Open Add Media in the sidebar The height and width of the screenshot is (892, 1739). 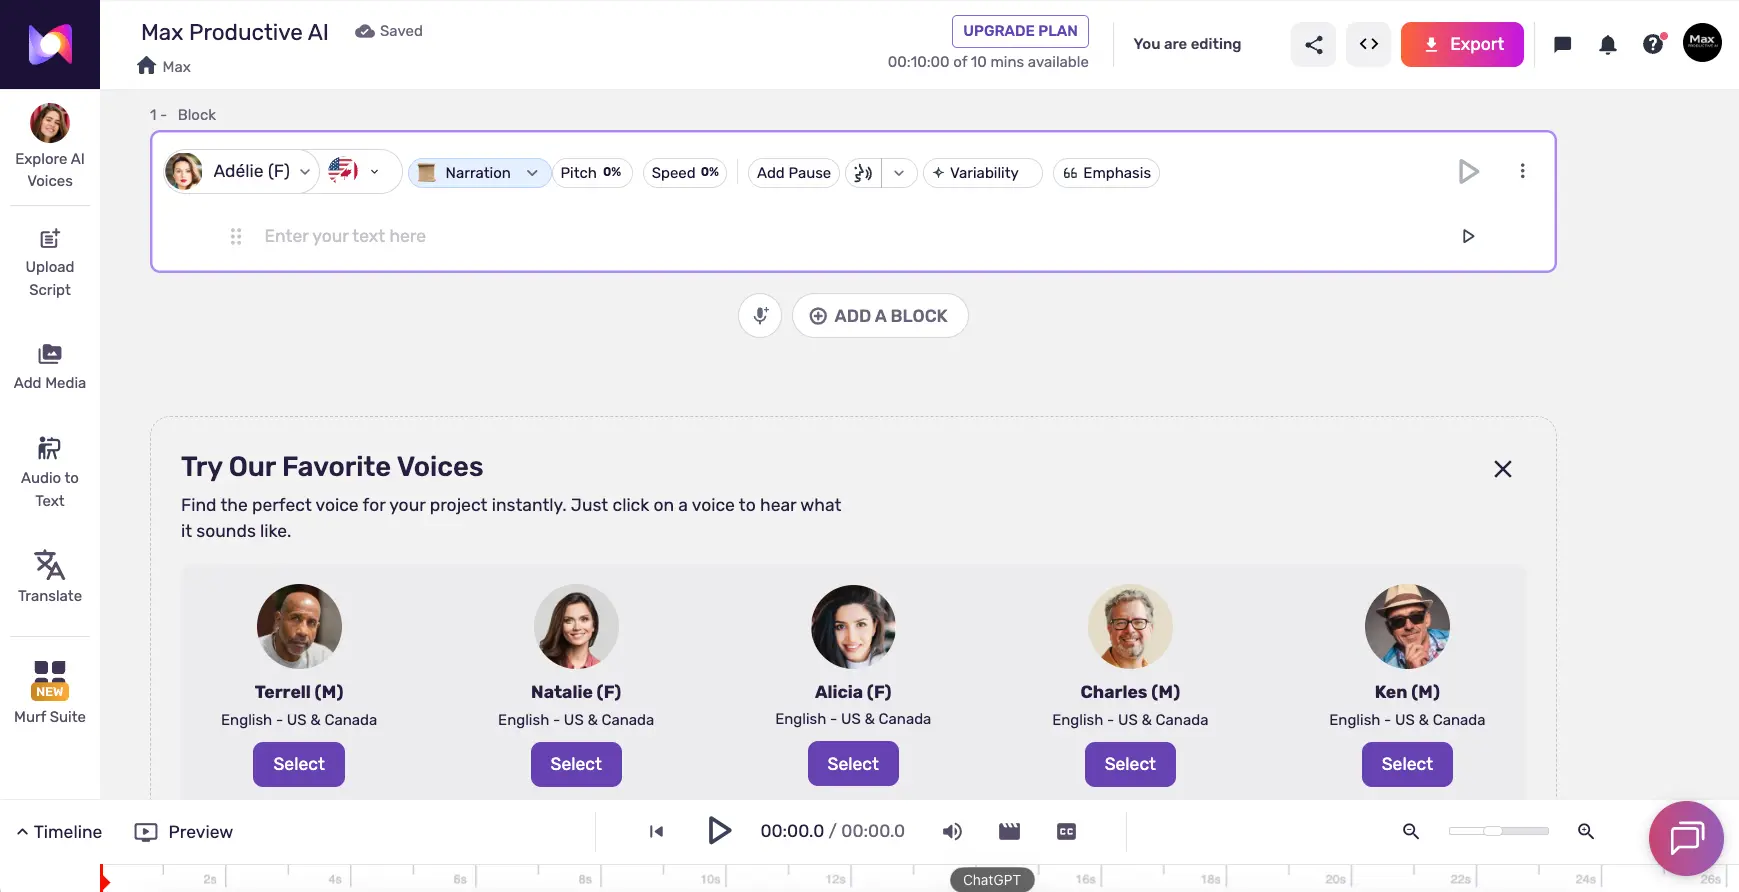pyautogui.click(x=50, y=366)
